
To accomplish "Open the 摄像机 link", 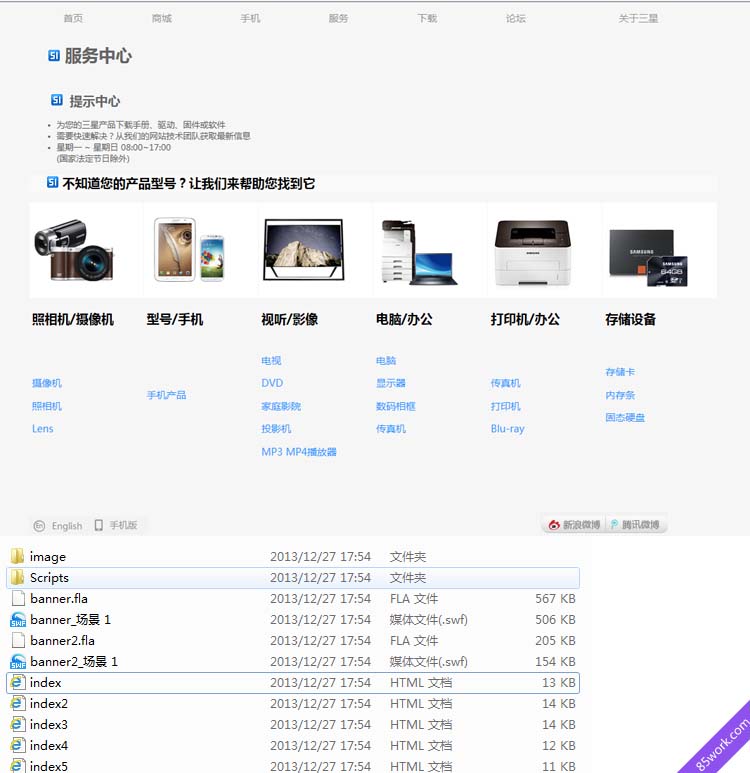I will tap(47, 383).
